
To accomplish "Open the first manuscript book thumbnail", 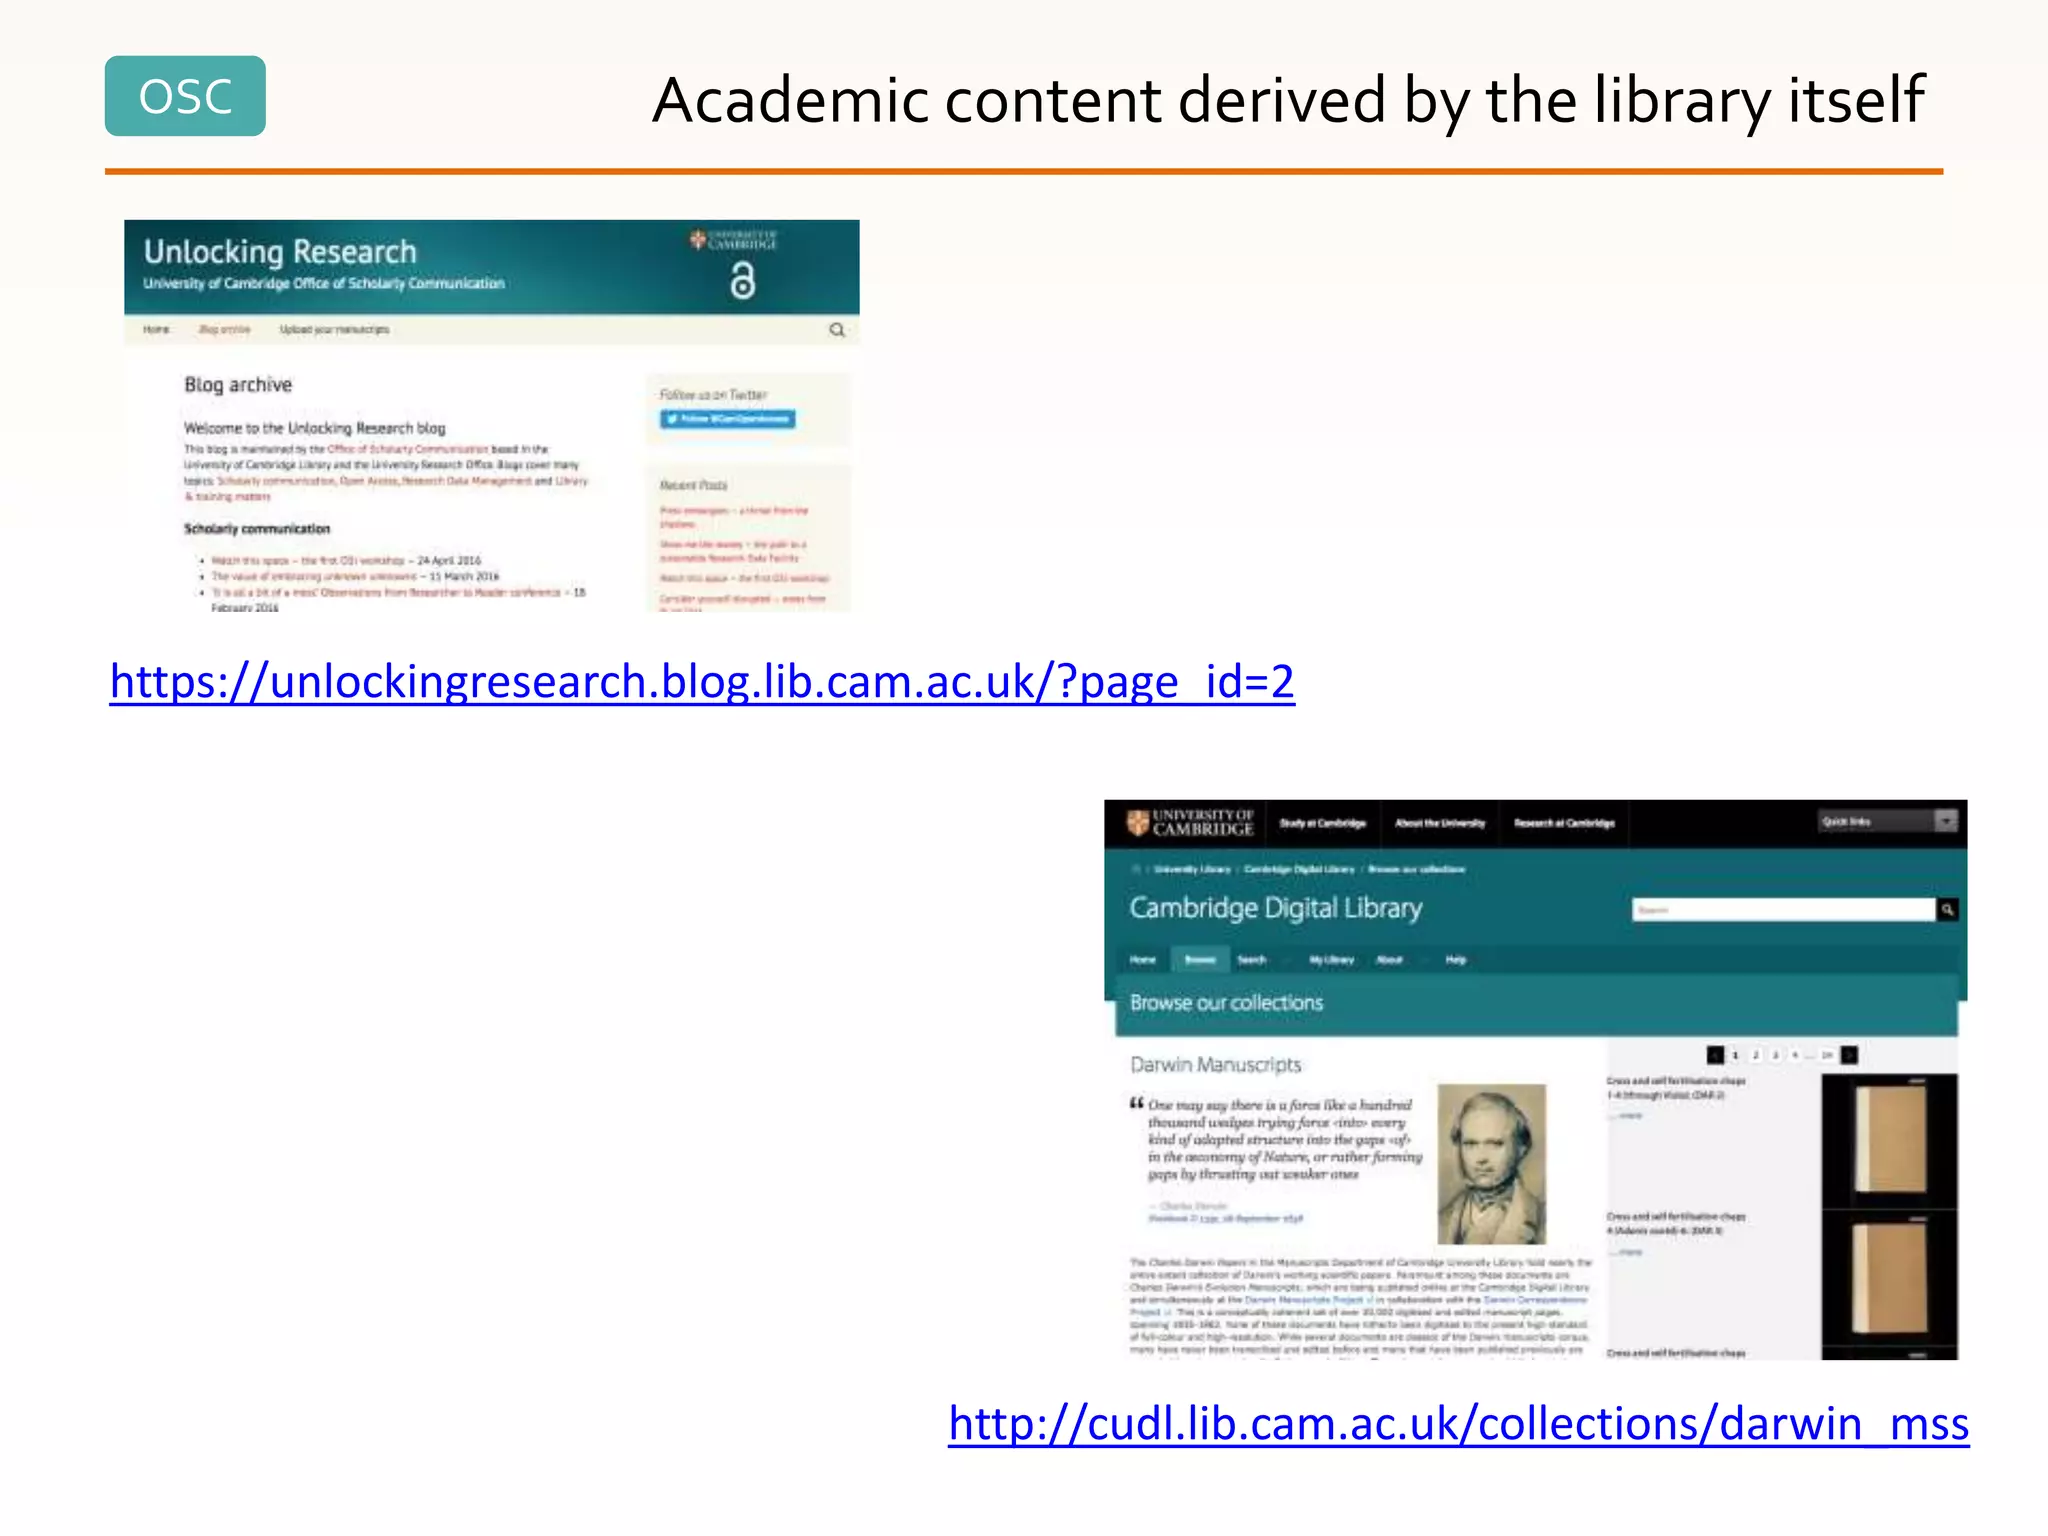I will pos(1889,1141).
